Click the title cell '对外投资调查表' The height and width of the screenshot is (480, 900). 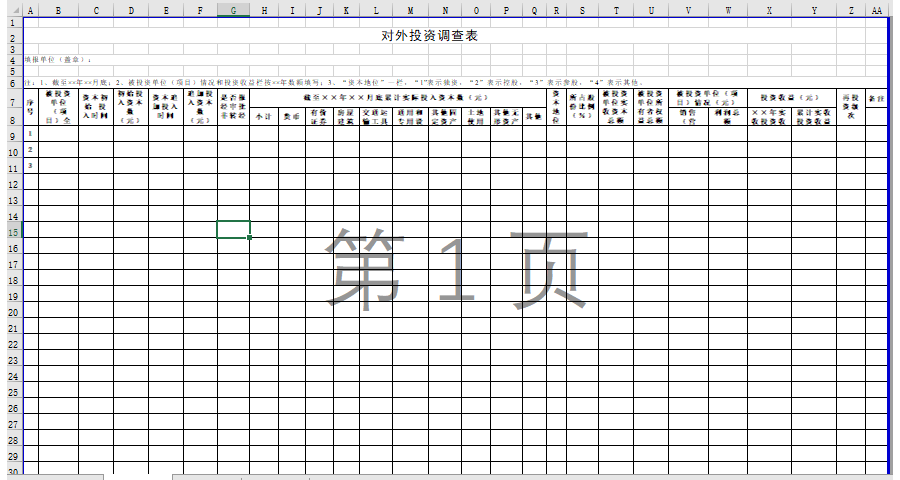430,36
